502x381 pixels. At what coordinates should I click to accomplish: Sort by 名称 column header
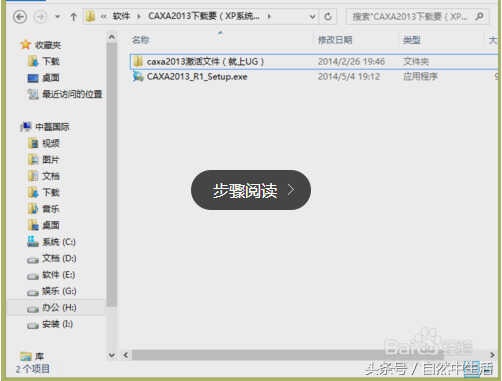[141, 40]
